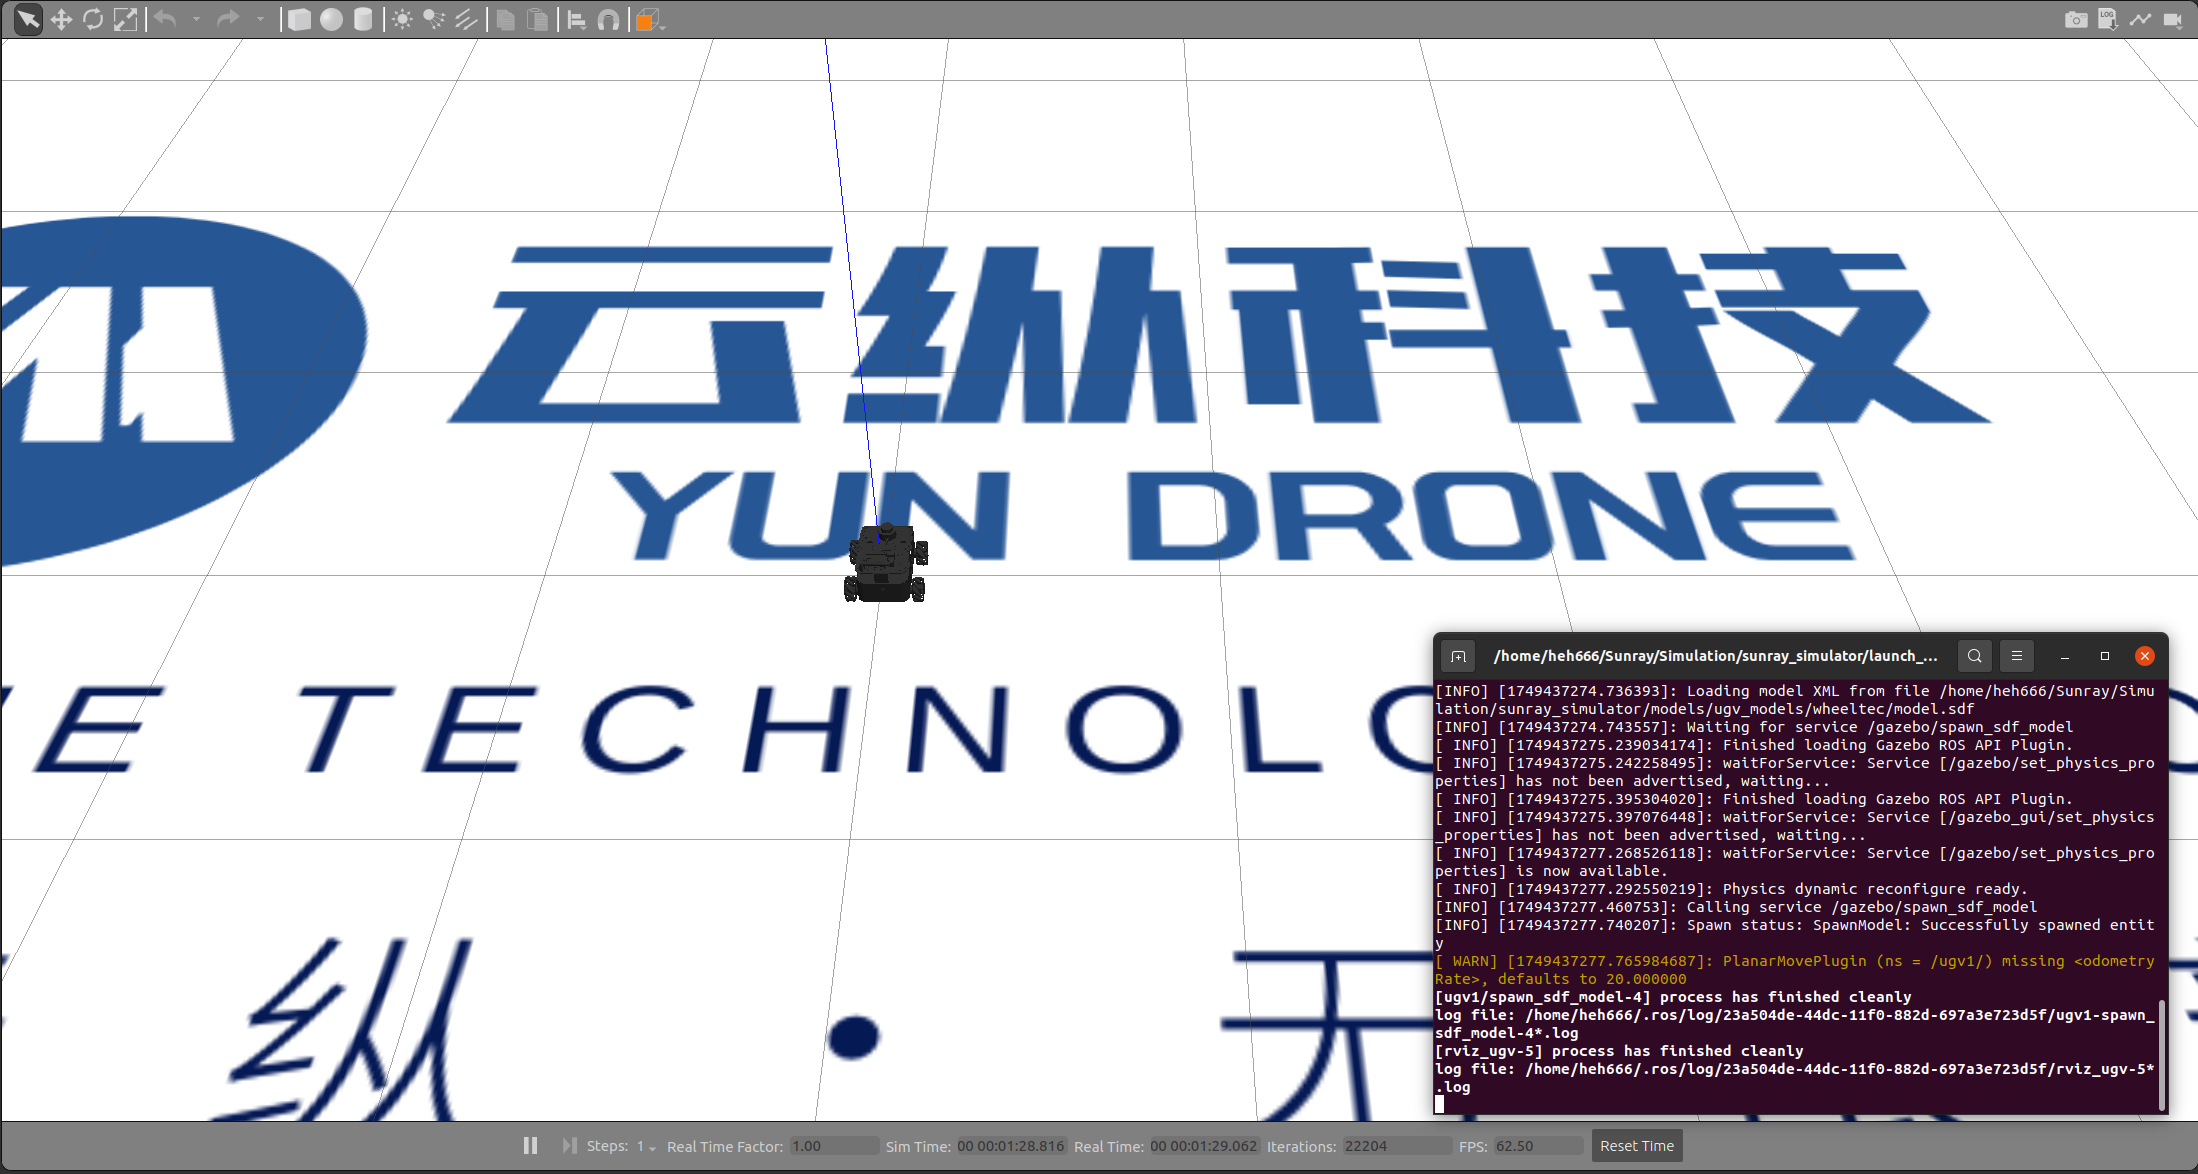Activate the scale mode tool
Image resolution: width=2198 pixels, height=1174 pixels.
125,19
